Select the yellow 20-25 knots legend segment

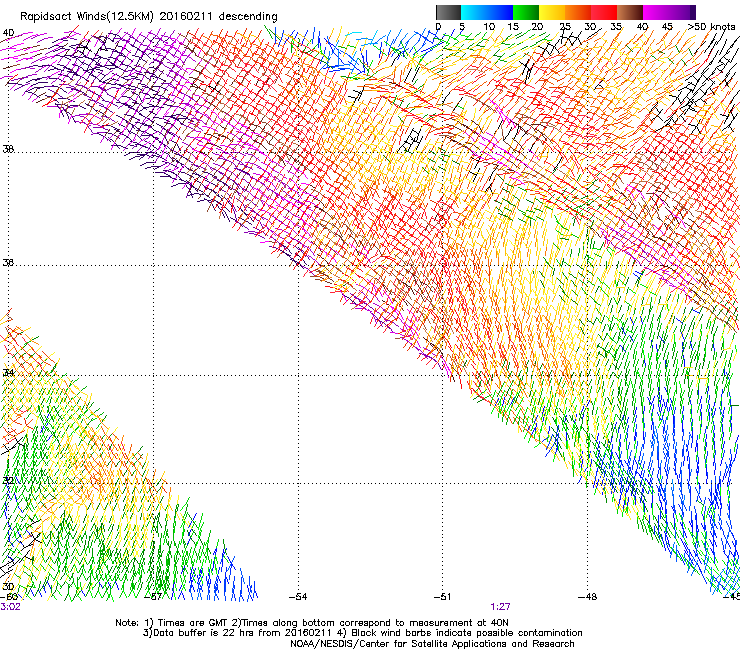552,12
